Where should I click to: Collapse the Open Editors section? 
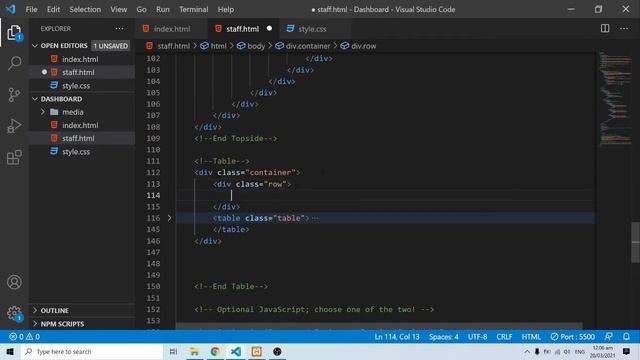pos(35,46)
